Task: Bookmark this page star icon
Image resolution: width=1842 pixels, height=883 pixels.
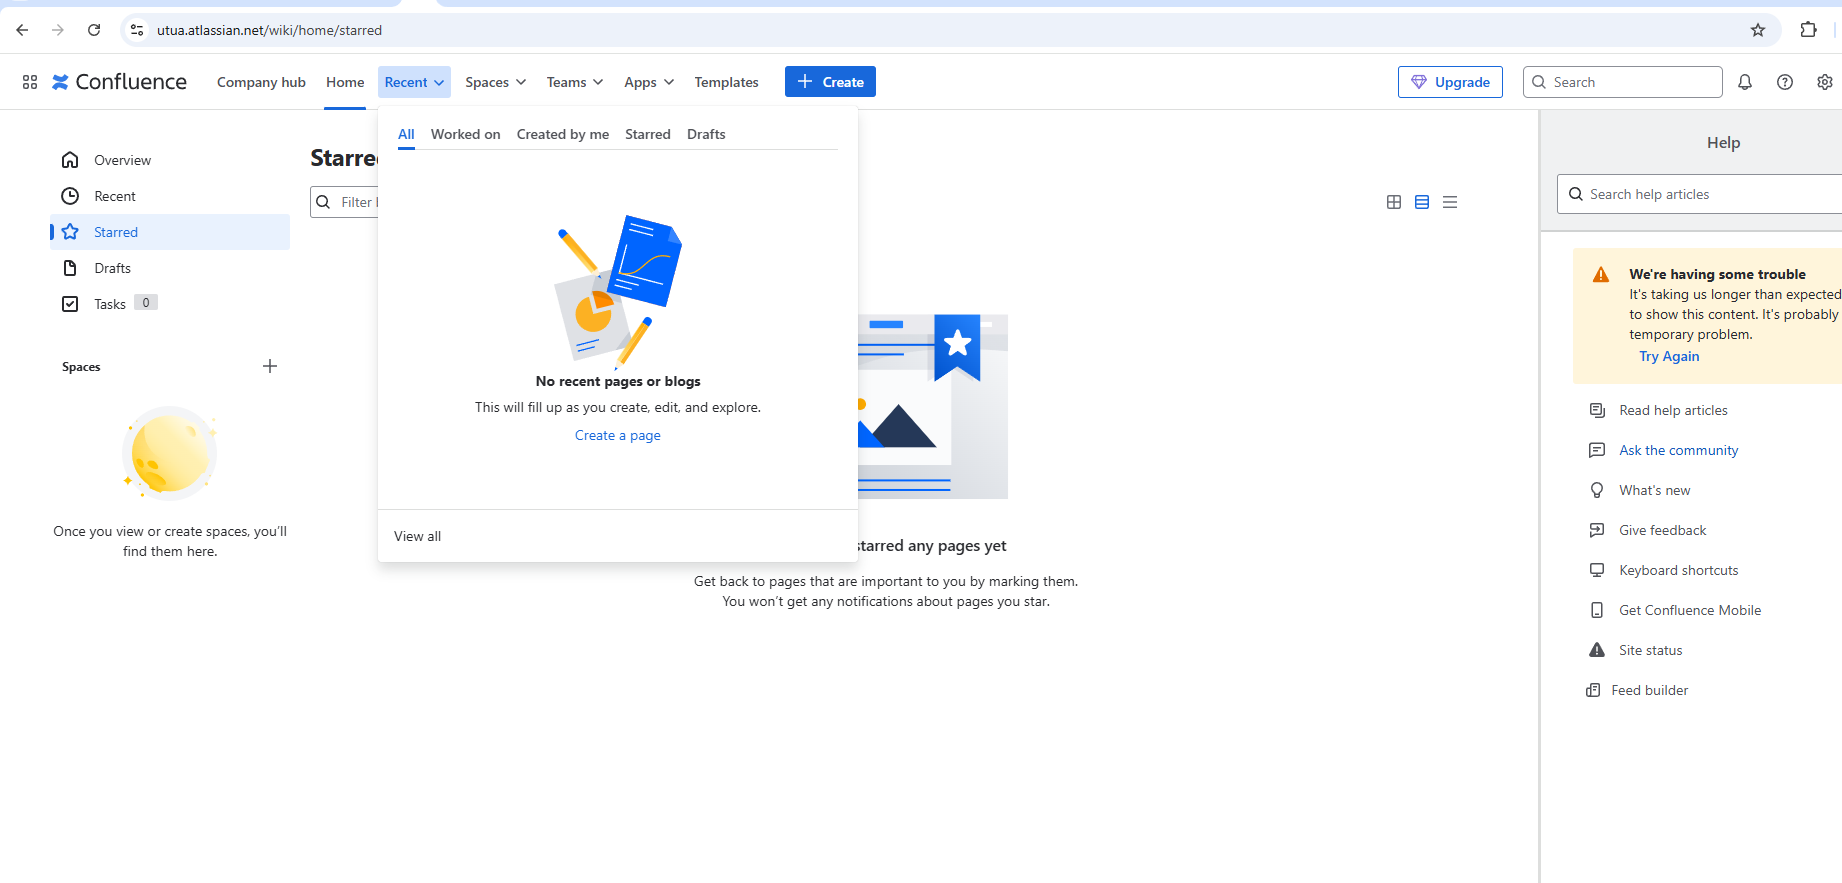Action: pyautogui.click(x=1758, y=30)
